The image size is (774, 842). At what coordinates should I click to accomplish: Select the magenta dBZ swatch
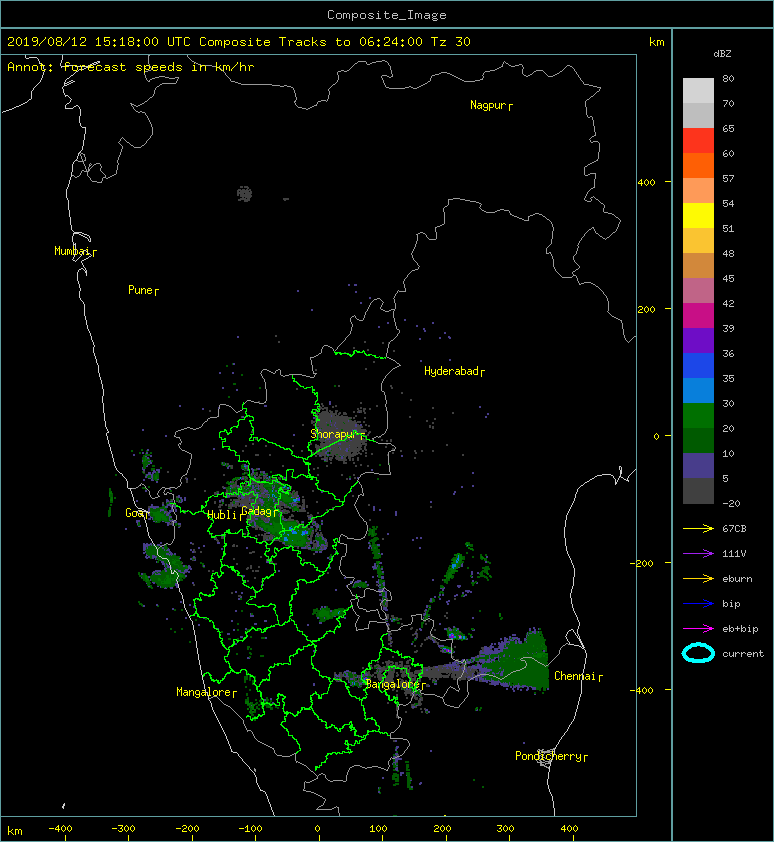click(698, 316)
